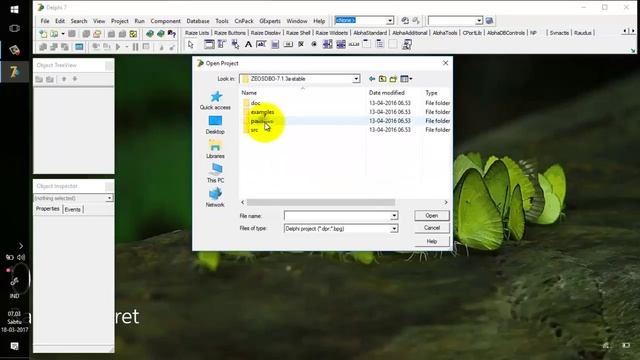Switch to Raize Buttons palette tab
640x360 pixels.
[230, 33]
